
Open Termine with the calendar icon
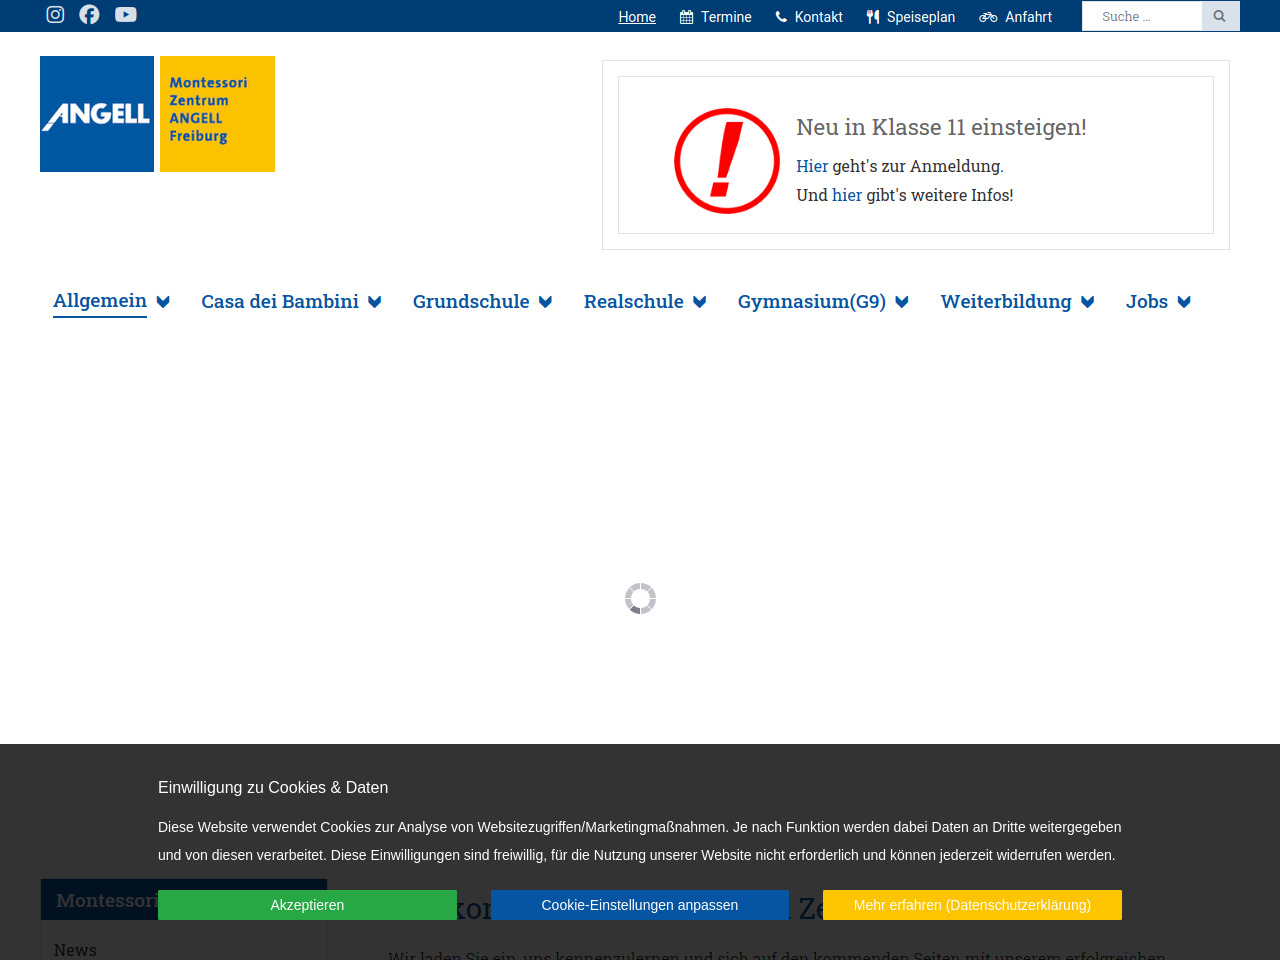click(716, 17)
